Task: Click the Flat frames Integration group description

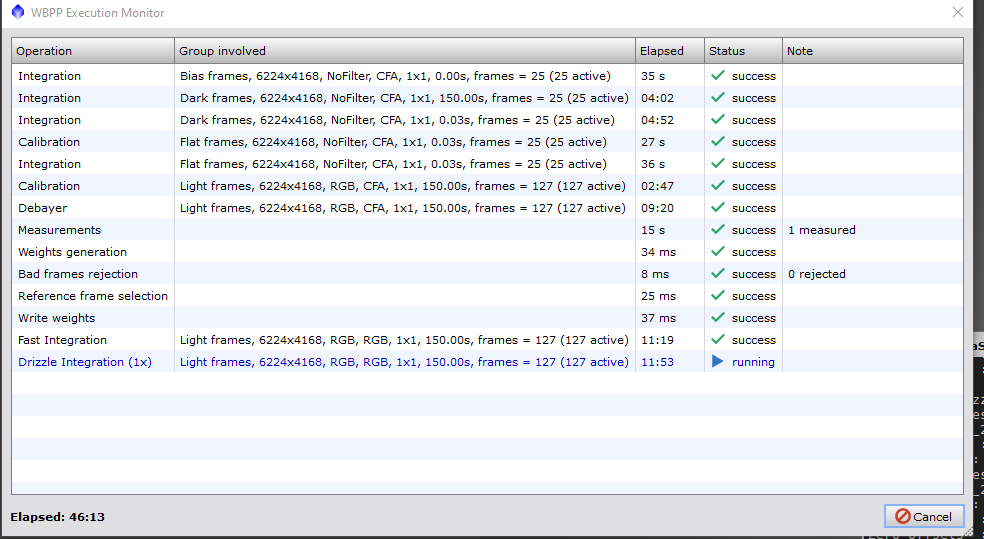Action: [393, 164]
